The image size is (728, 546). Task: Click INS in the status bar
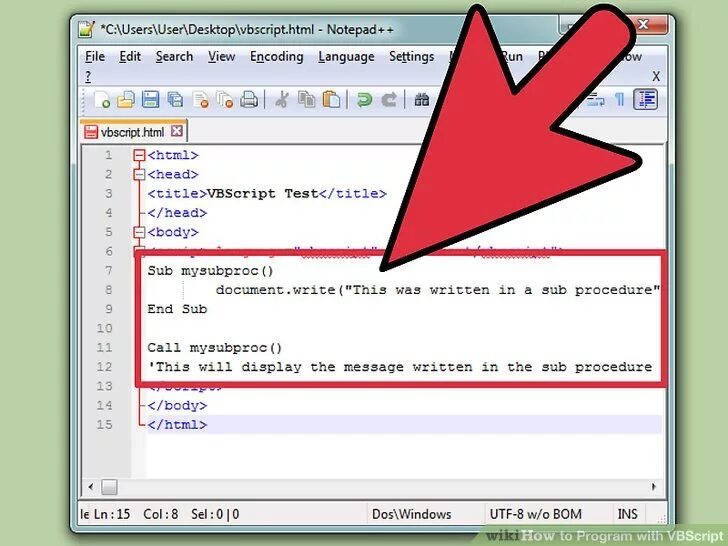pyautogui.click(x=627, y=514)
